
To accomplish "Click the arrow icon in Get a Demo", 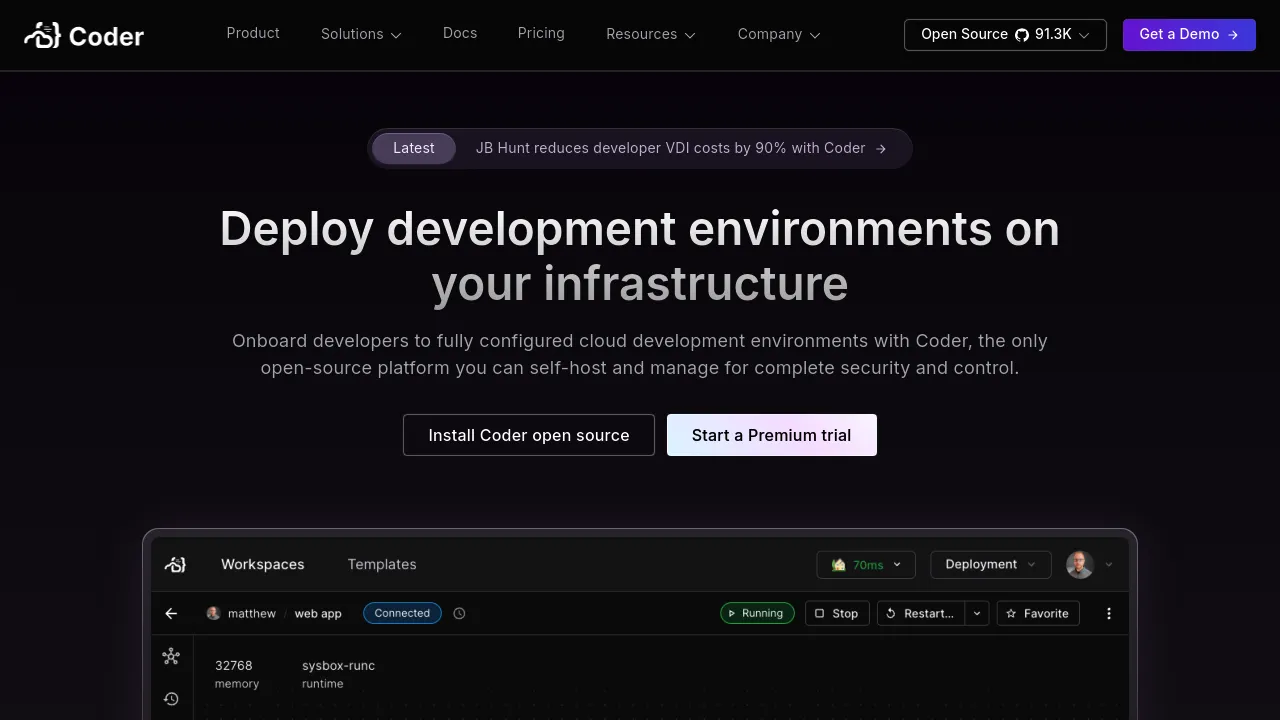I will 1233,34.
